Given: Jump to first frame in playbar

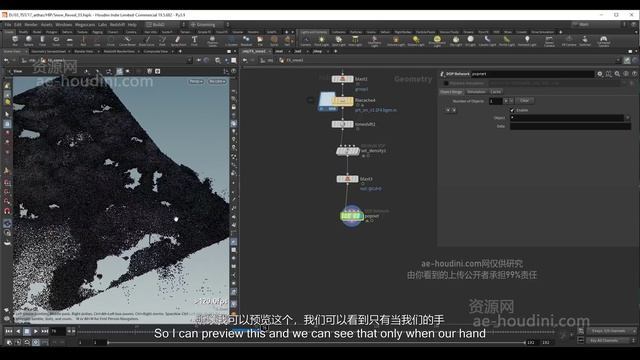Looking at the screenshot, I should tap(8, 331).
